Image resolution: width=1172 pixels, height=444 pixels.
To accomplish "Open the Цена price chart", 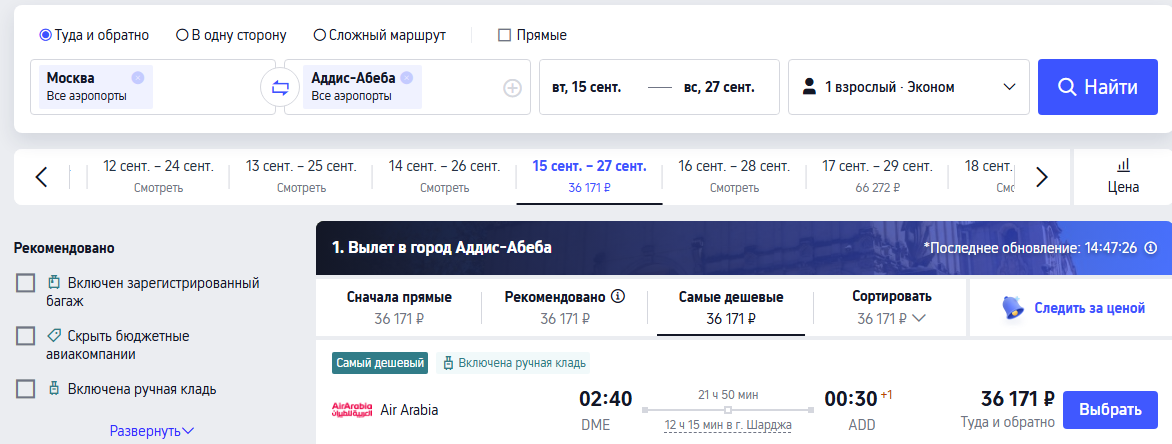I will click(1123, 176).
